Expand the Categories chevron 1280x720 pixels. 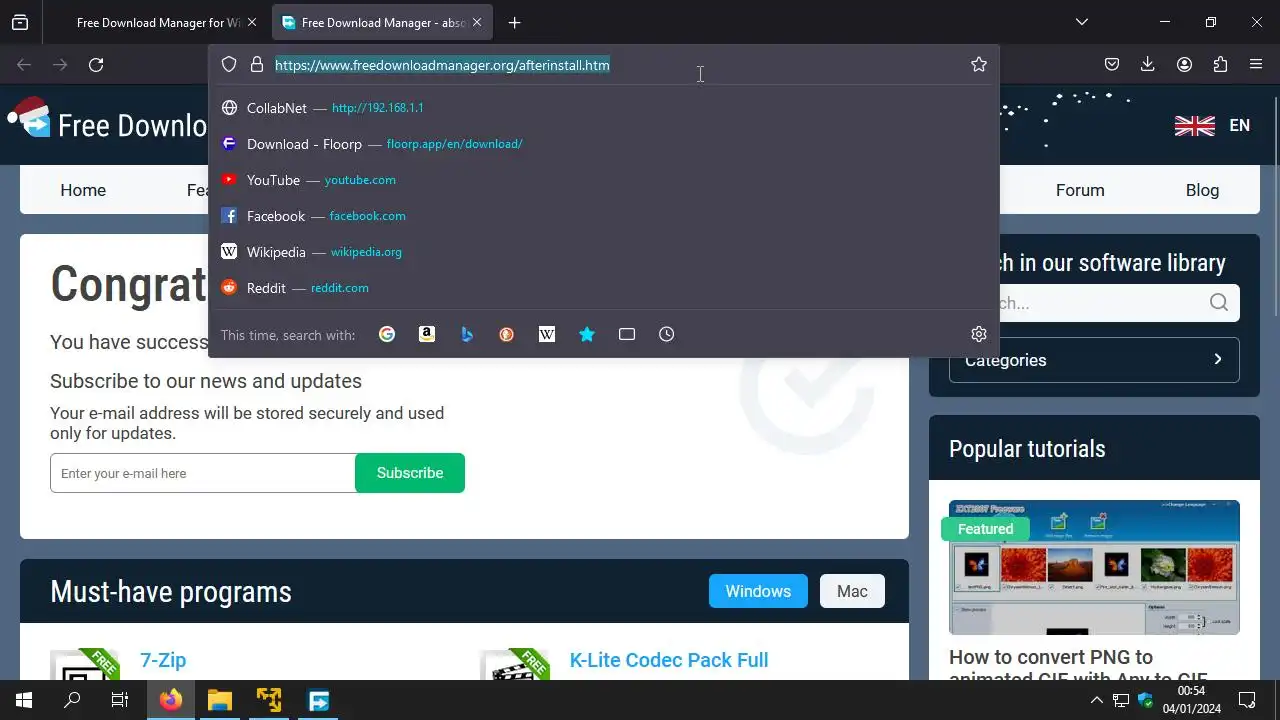click(x=1217, y=359)
